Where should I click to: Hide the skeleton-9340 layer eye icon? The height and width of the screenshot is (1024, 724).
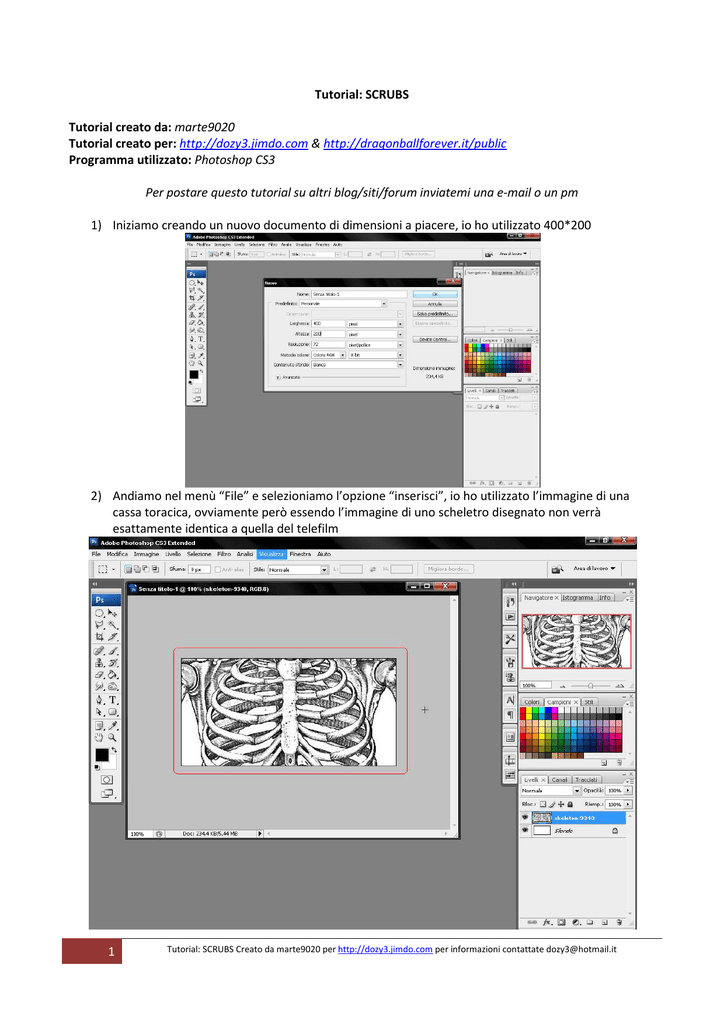pyautogui.click(x=525, y=817)
